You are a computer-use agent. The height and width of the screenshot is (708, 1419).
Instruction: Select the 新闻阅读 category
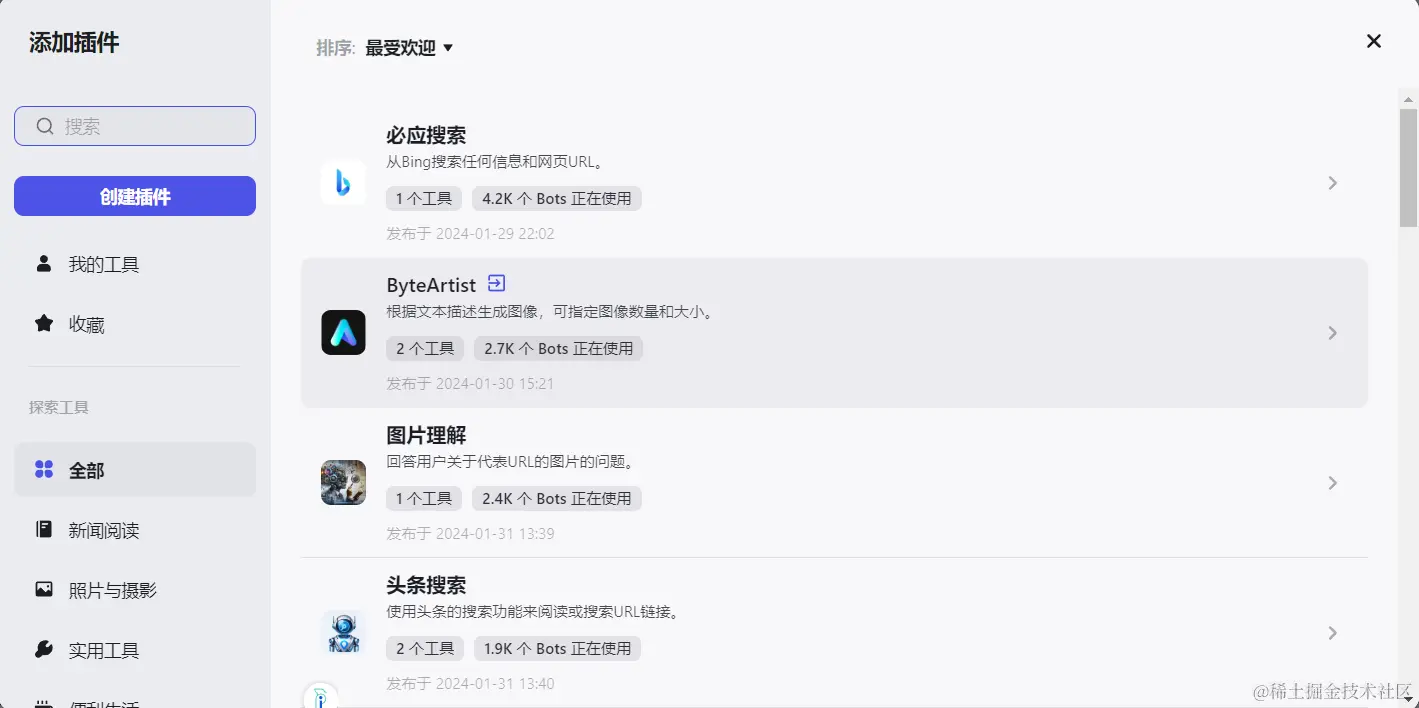point(103,530)
